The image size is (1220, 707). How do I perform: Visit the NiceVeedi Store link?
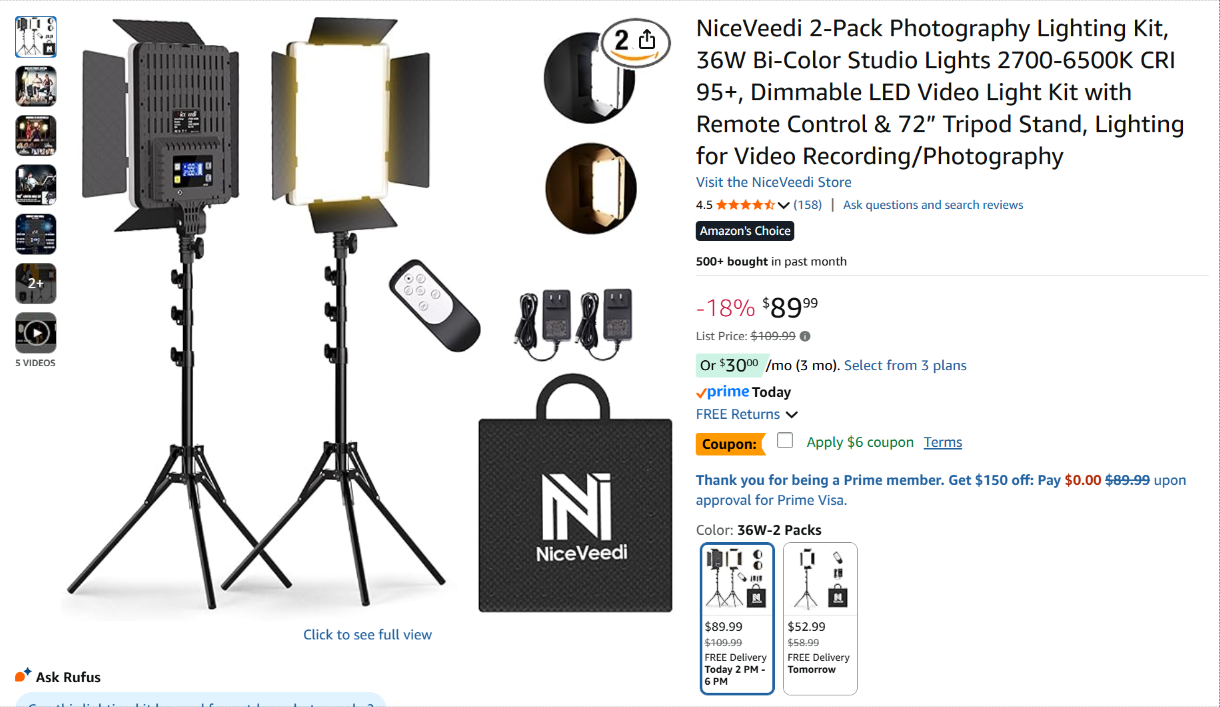pyautogui.click(x=774, y=182)
